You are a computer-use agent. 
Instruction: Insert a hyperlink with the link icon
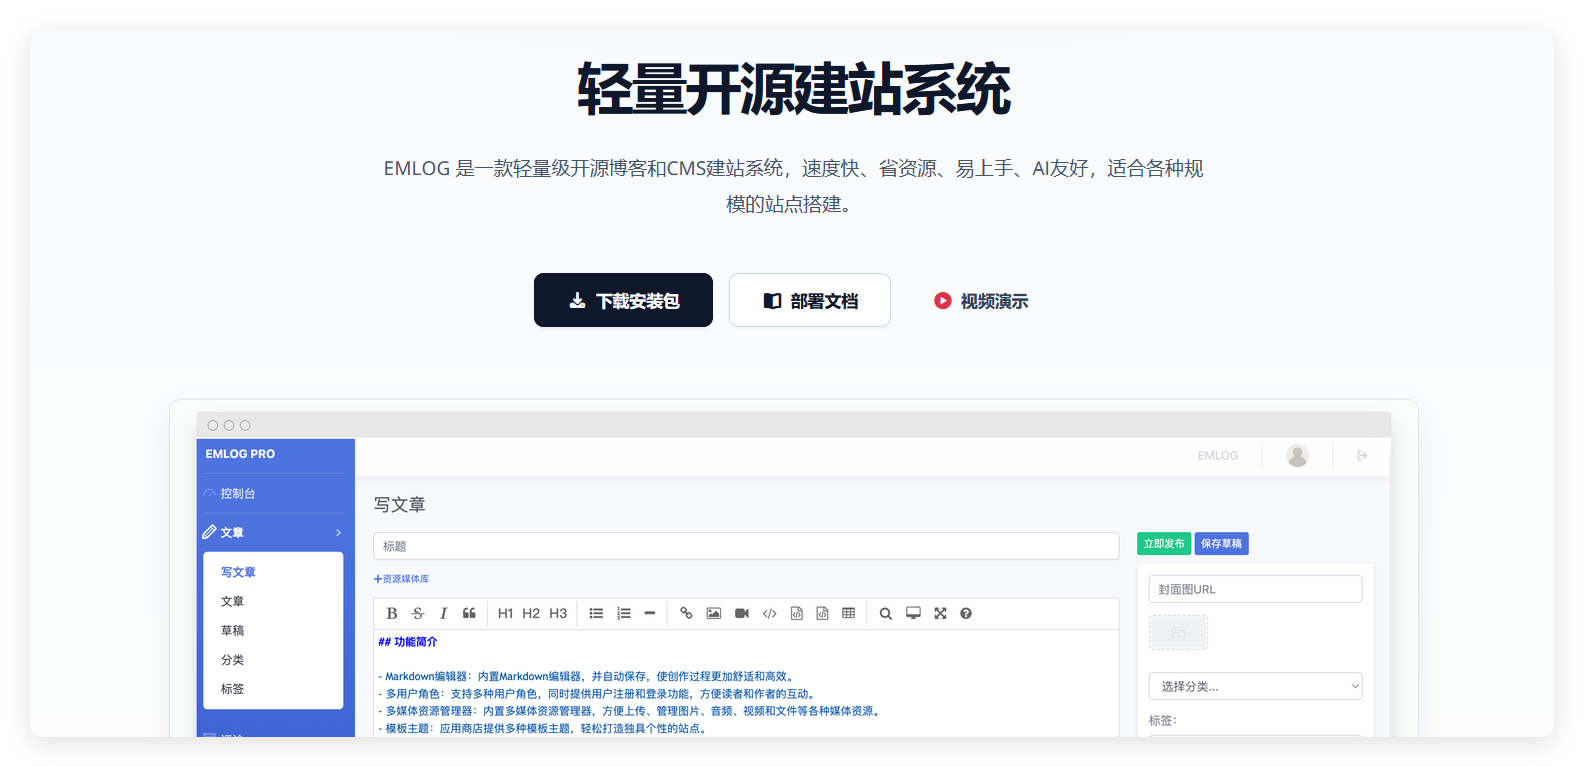(686, 613)
